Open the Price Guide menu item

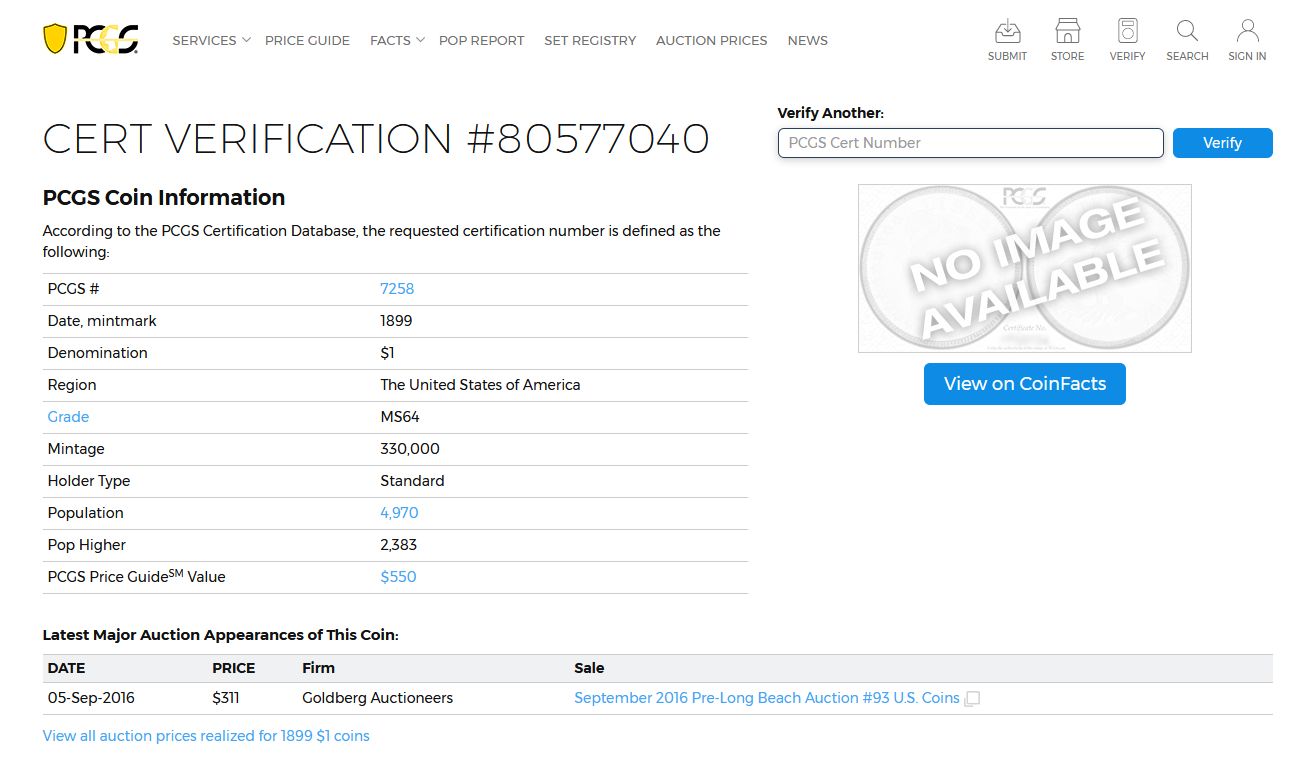coord(307,41)
